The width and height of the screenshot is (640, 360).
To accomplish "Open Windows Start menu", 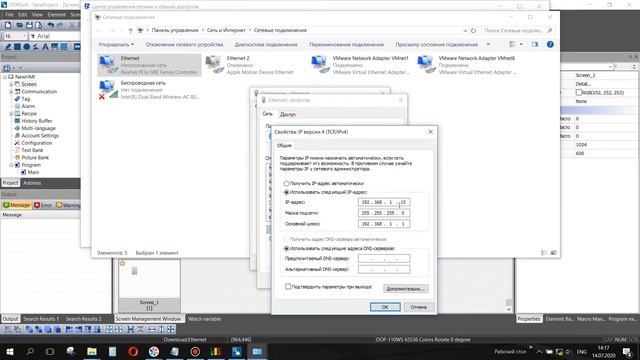I will point(9,351).
